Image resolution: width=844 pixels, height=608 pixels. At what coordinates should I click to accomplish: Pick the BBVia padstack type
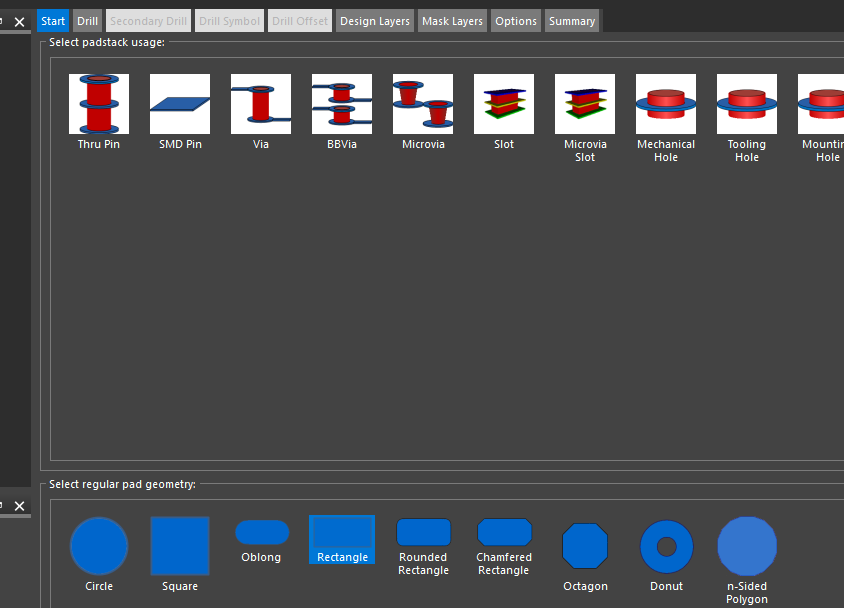[x=342, y=104]
